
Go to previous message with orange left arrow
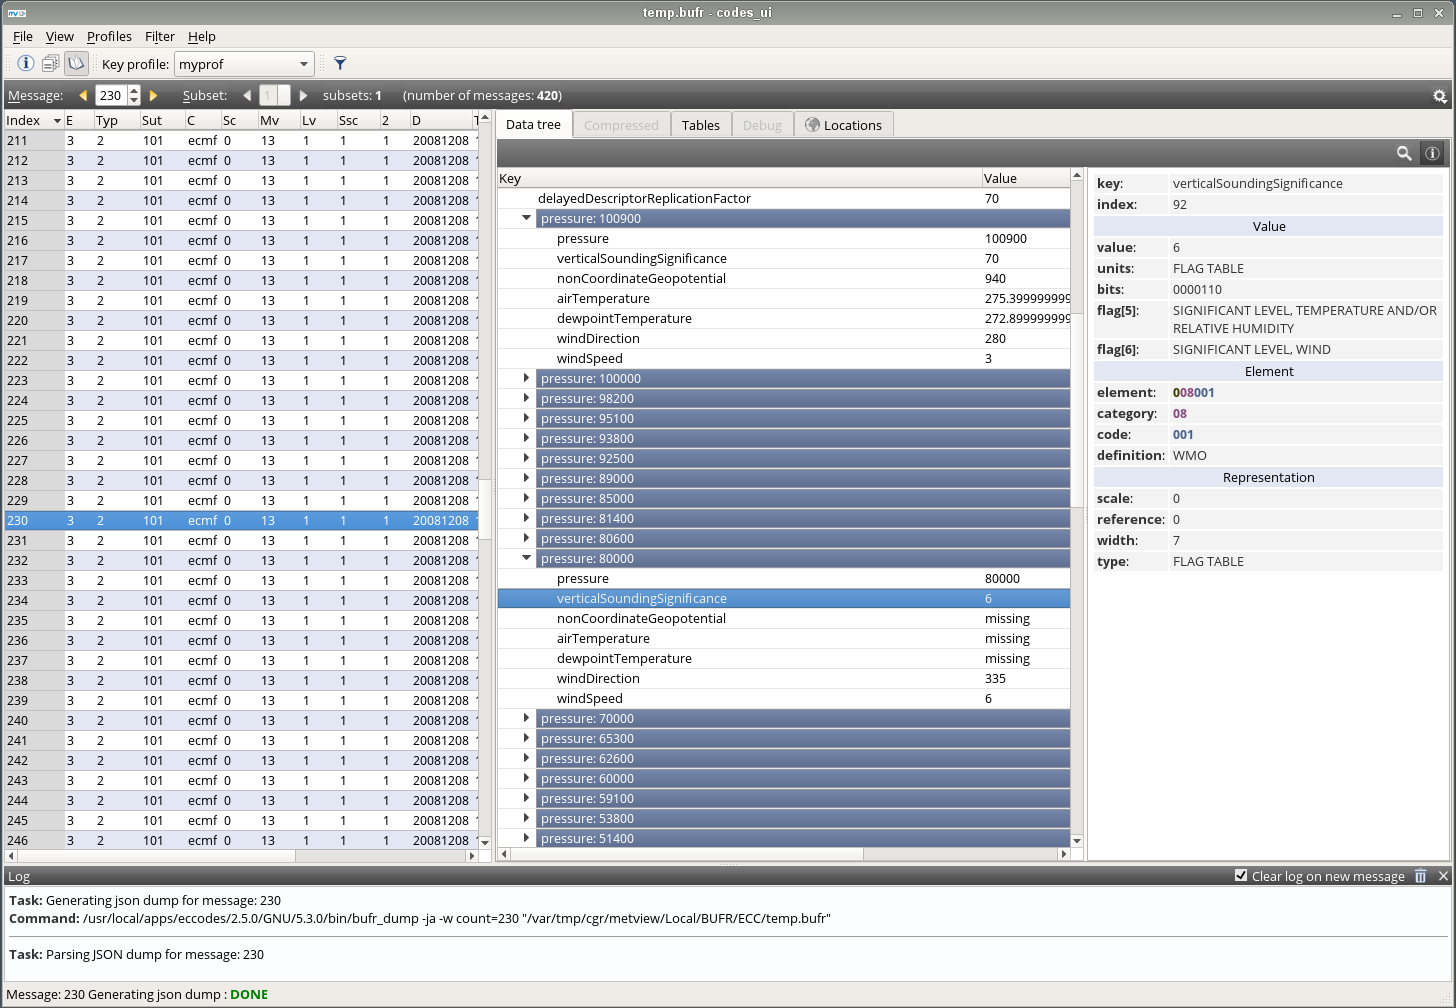(83, 95)
